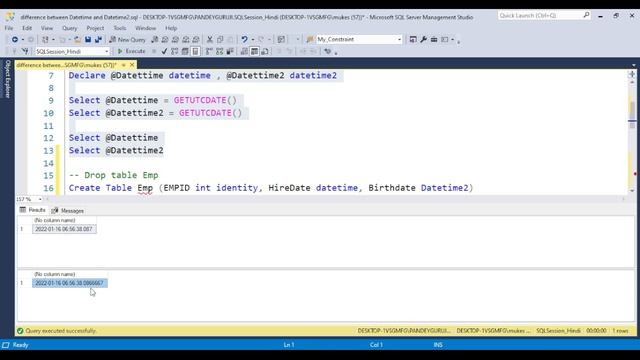The height and width of the screenshot is (360, 640).
Task: Open the active documents list arrow
Action: coord(633,65)
